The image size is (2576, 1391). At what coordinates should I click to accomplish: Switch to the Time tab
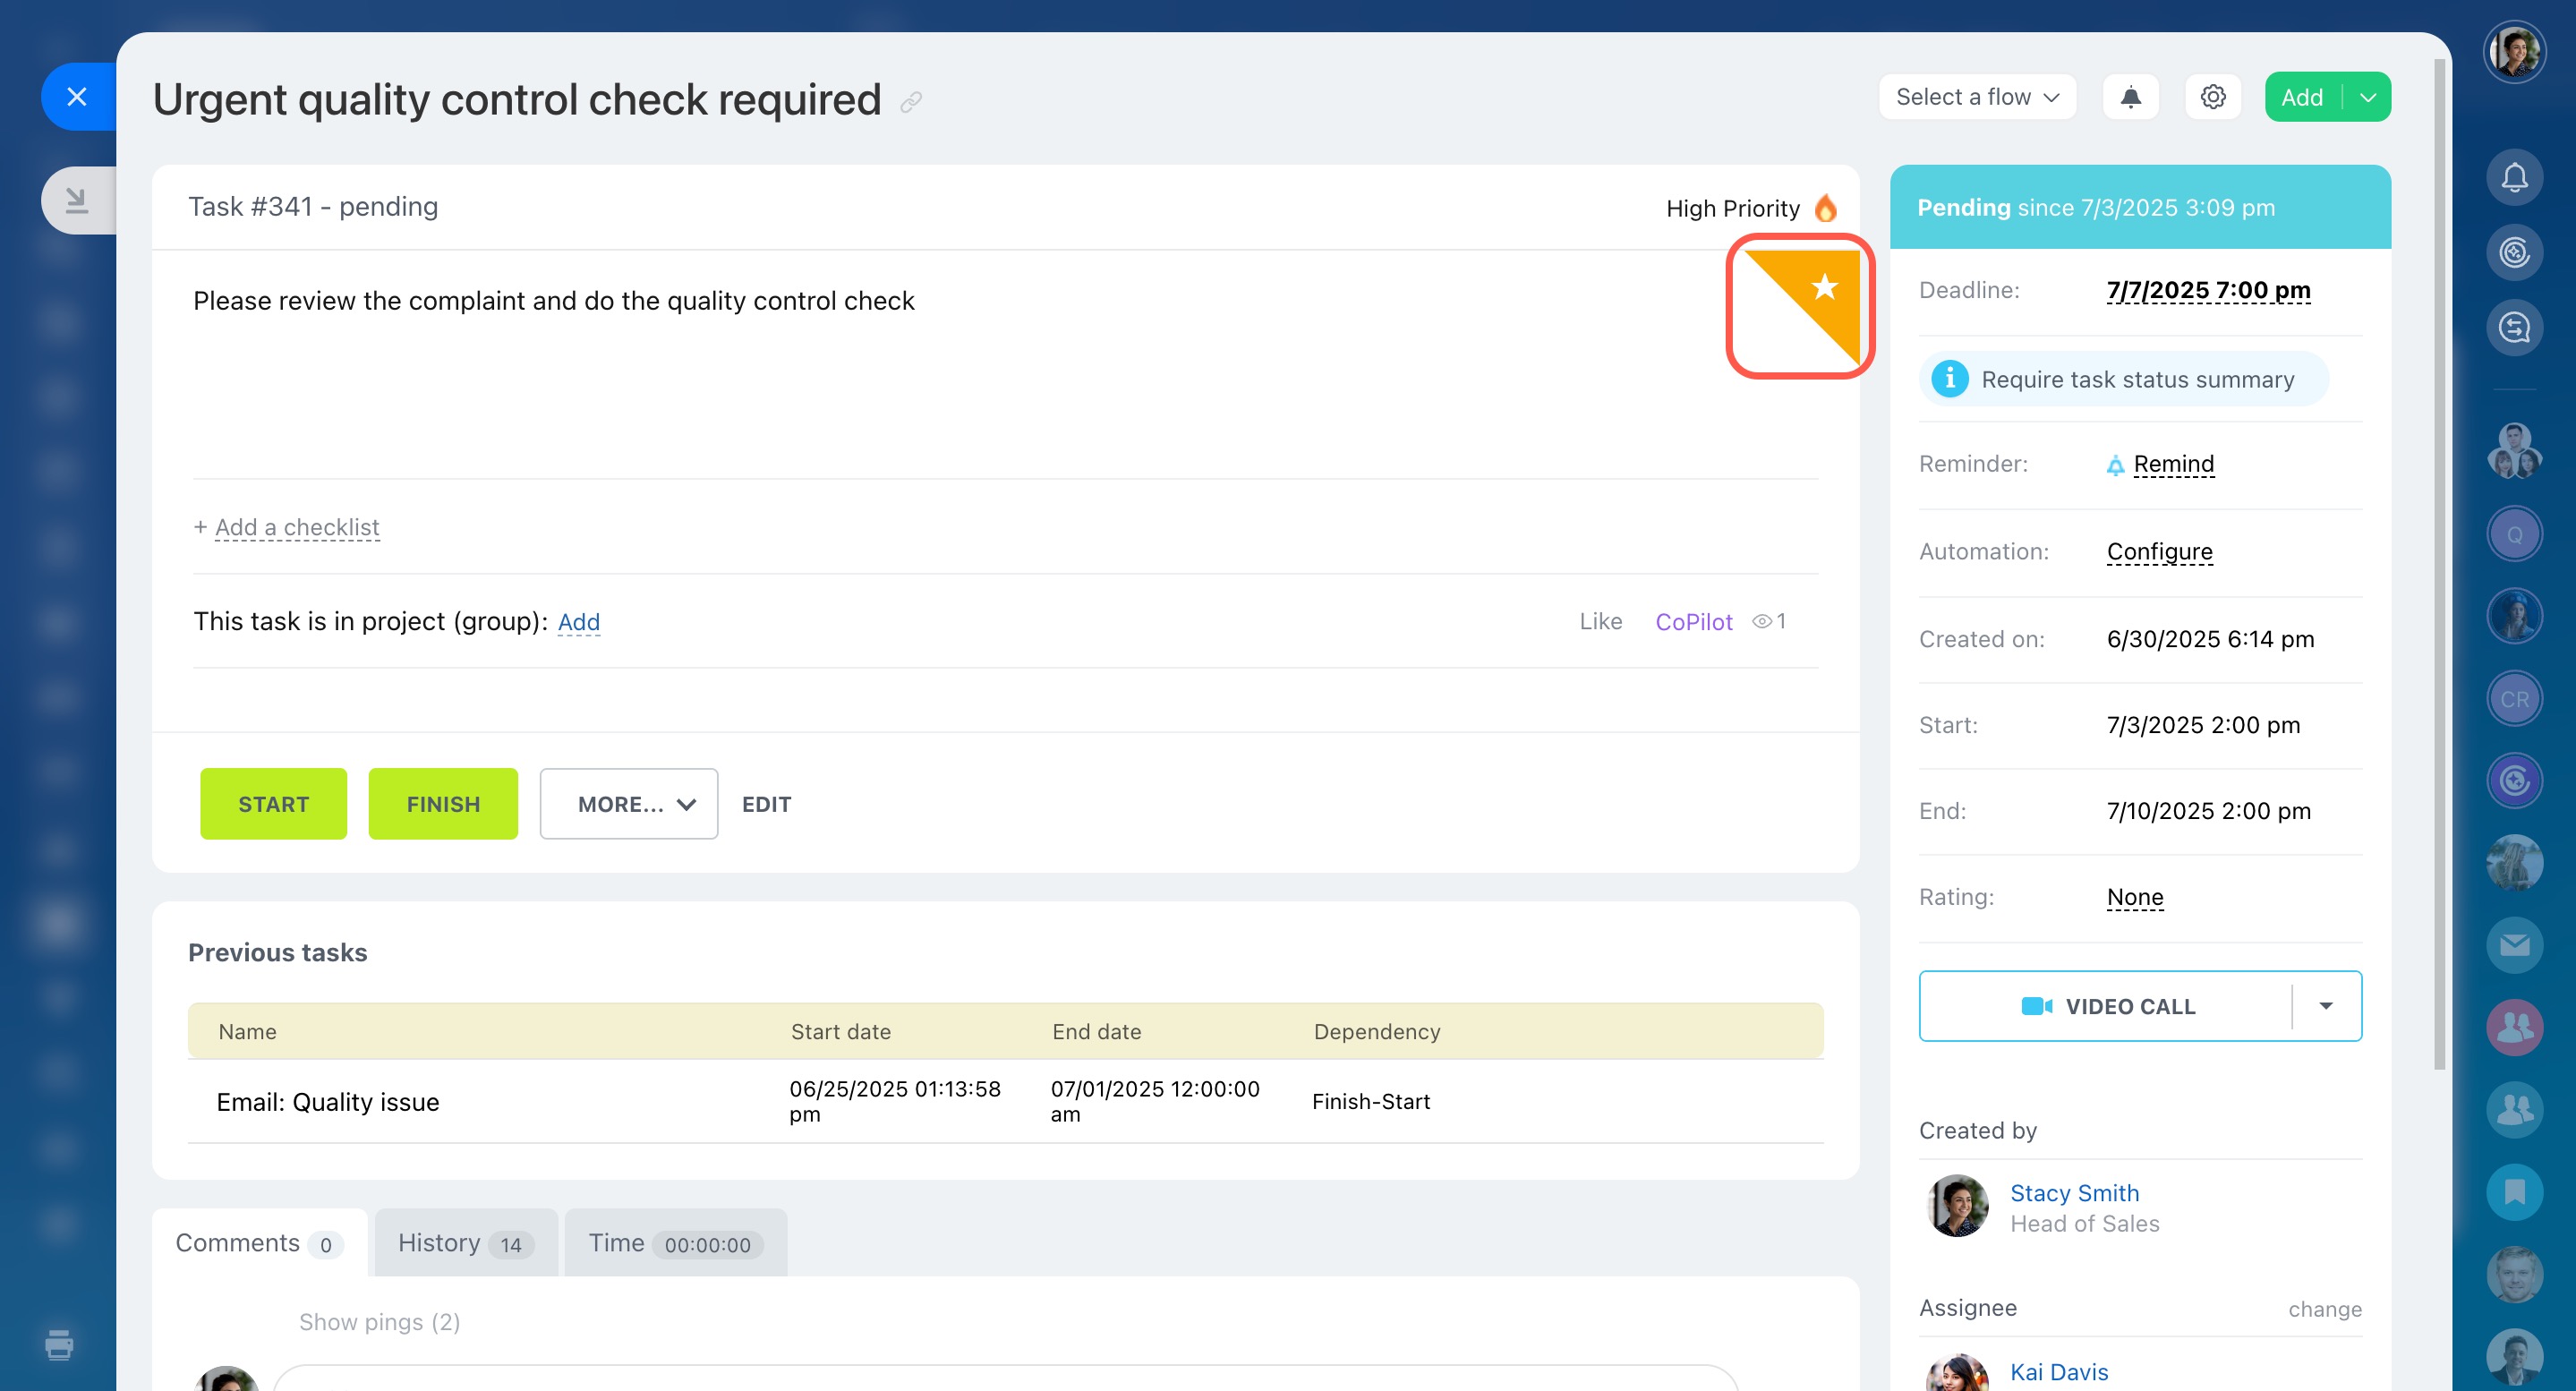point(675,1243)
